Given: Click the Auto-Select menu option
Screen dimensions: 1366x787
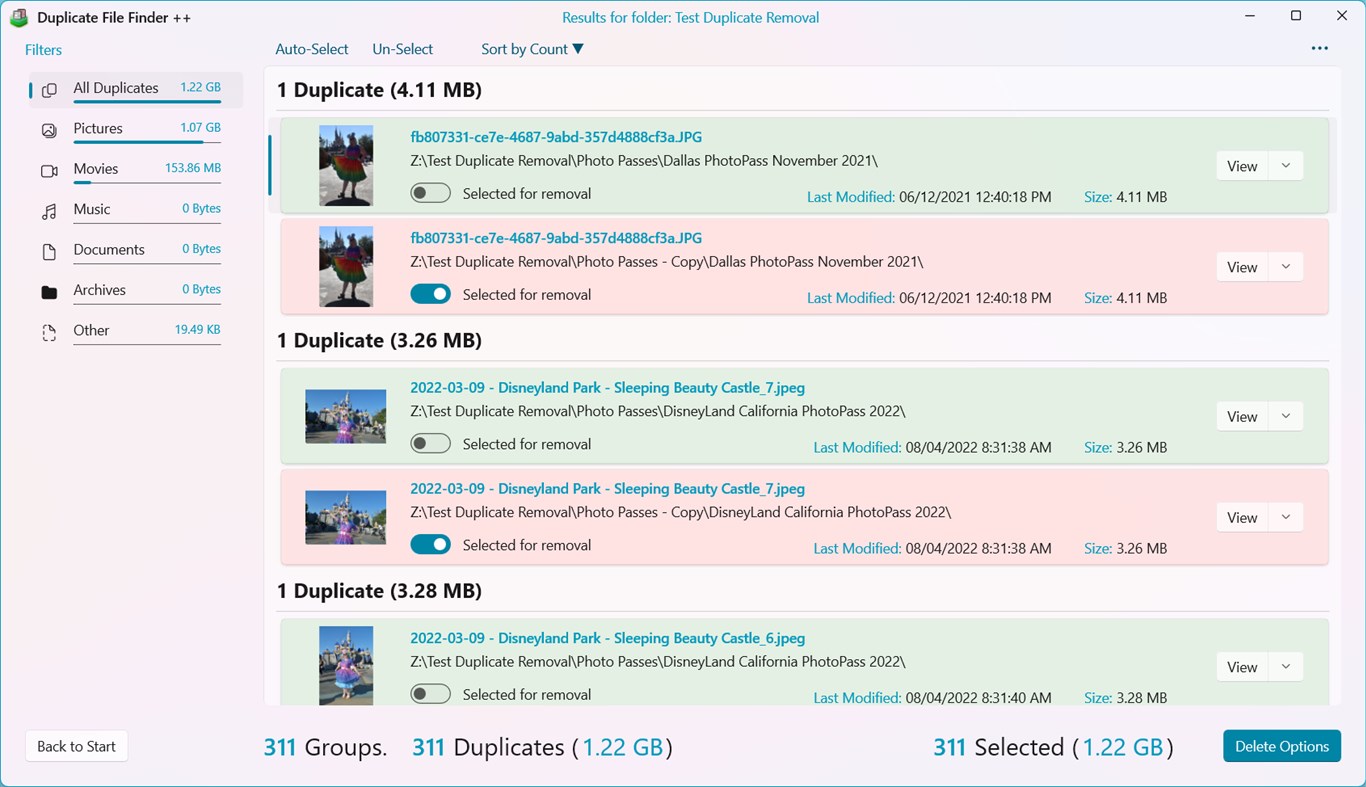Looking at the screenshot, I should (311, 48).
